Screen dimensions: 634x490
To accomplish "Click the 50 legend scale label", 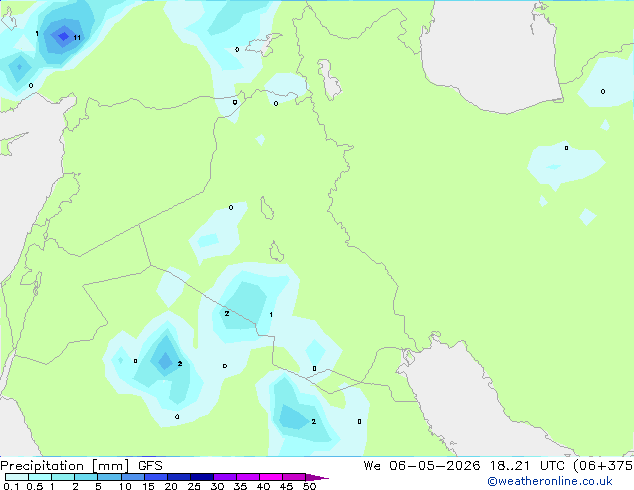I will tap(309, 486).
